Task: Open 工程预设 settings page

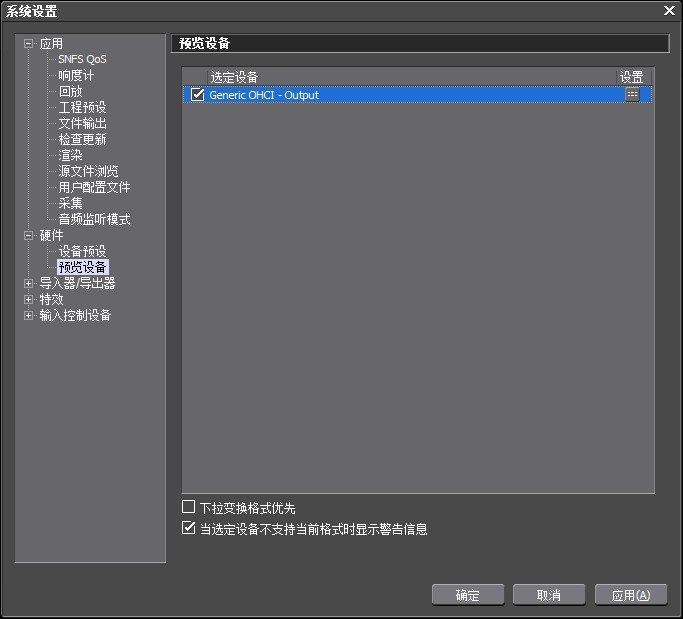Action: pos(82,107)
